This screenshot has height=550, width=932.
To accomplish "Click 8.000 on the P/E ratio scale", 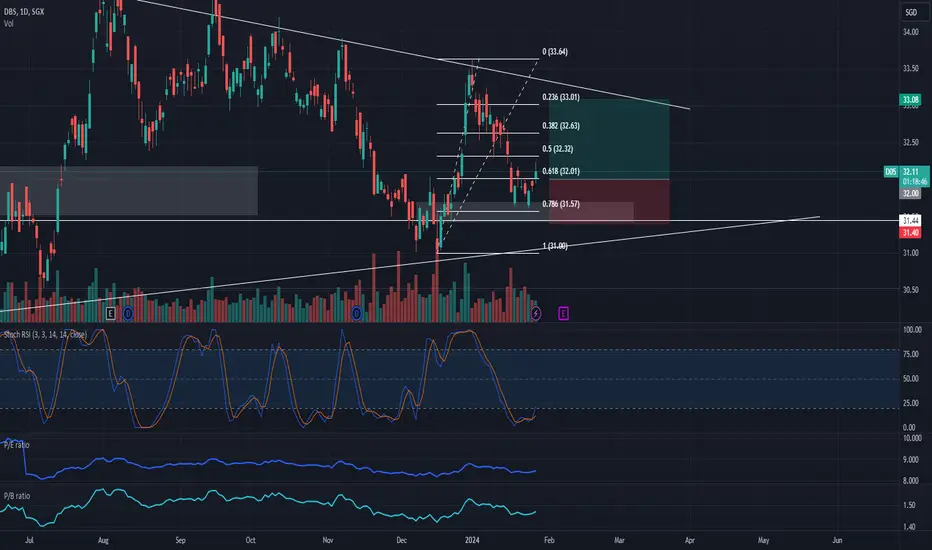I will coord(911,480).
